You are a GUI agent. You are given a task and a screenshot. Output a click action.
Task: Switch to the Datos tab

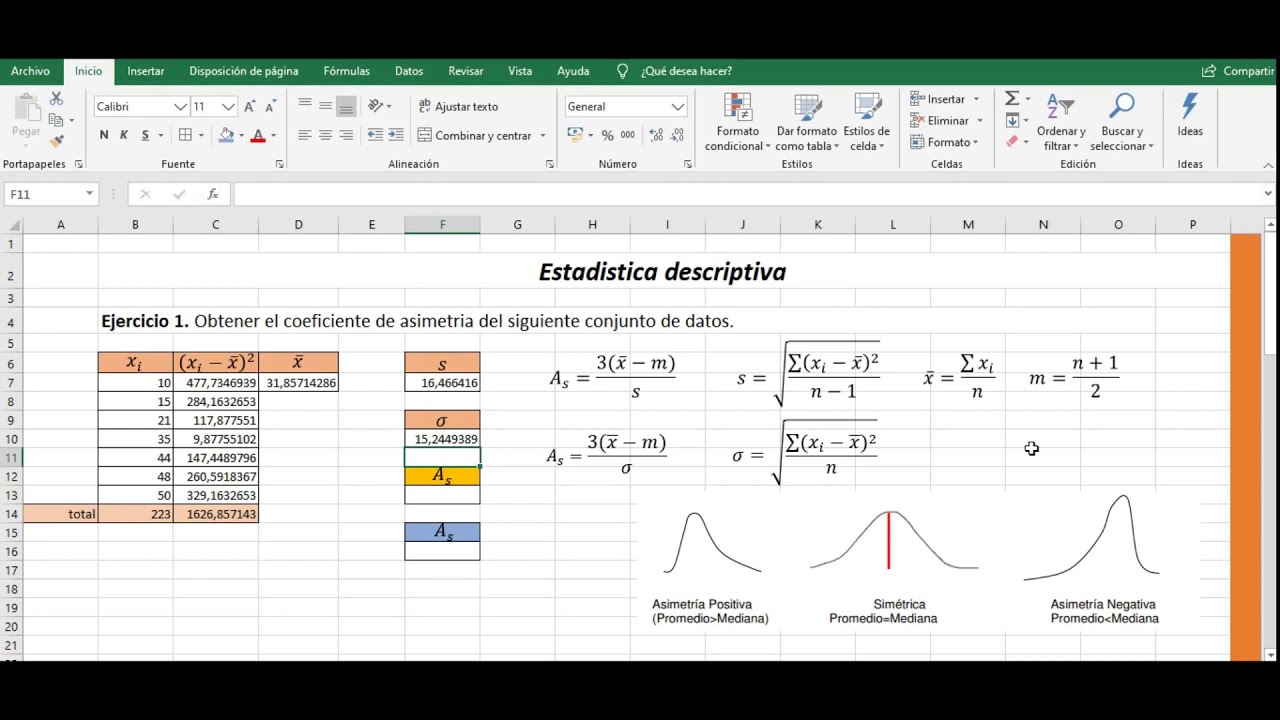click(409, 71)
